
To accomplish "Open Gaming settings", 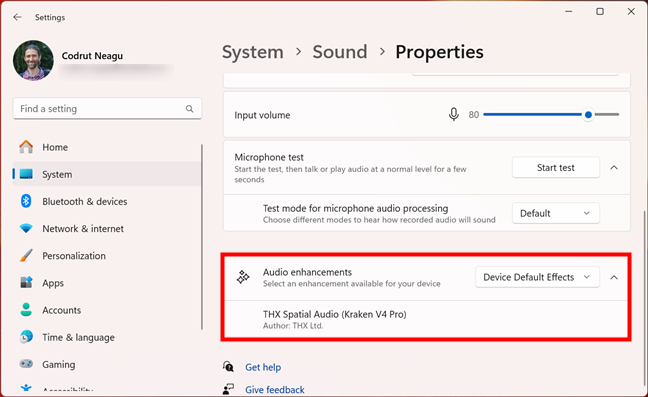I will click(x=106, y=364).
